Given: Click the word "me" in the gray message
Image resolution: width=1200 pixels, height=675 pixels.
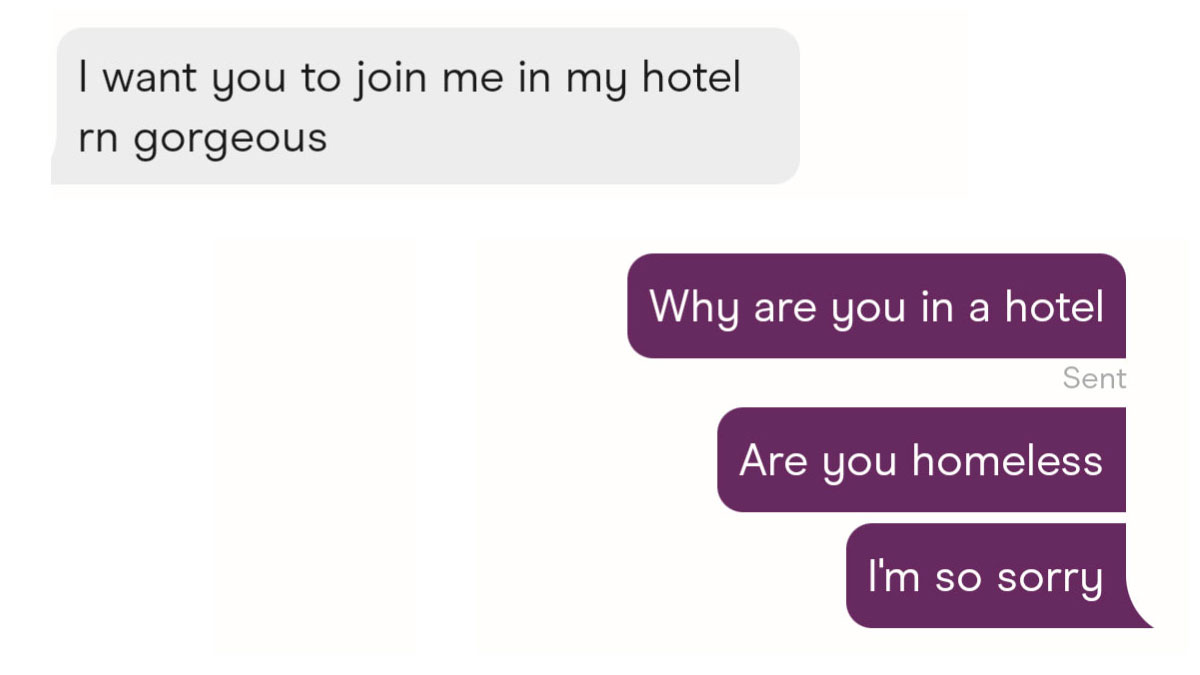Looking at the screenshot, I should pos(471,80).
